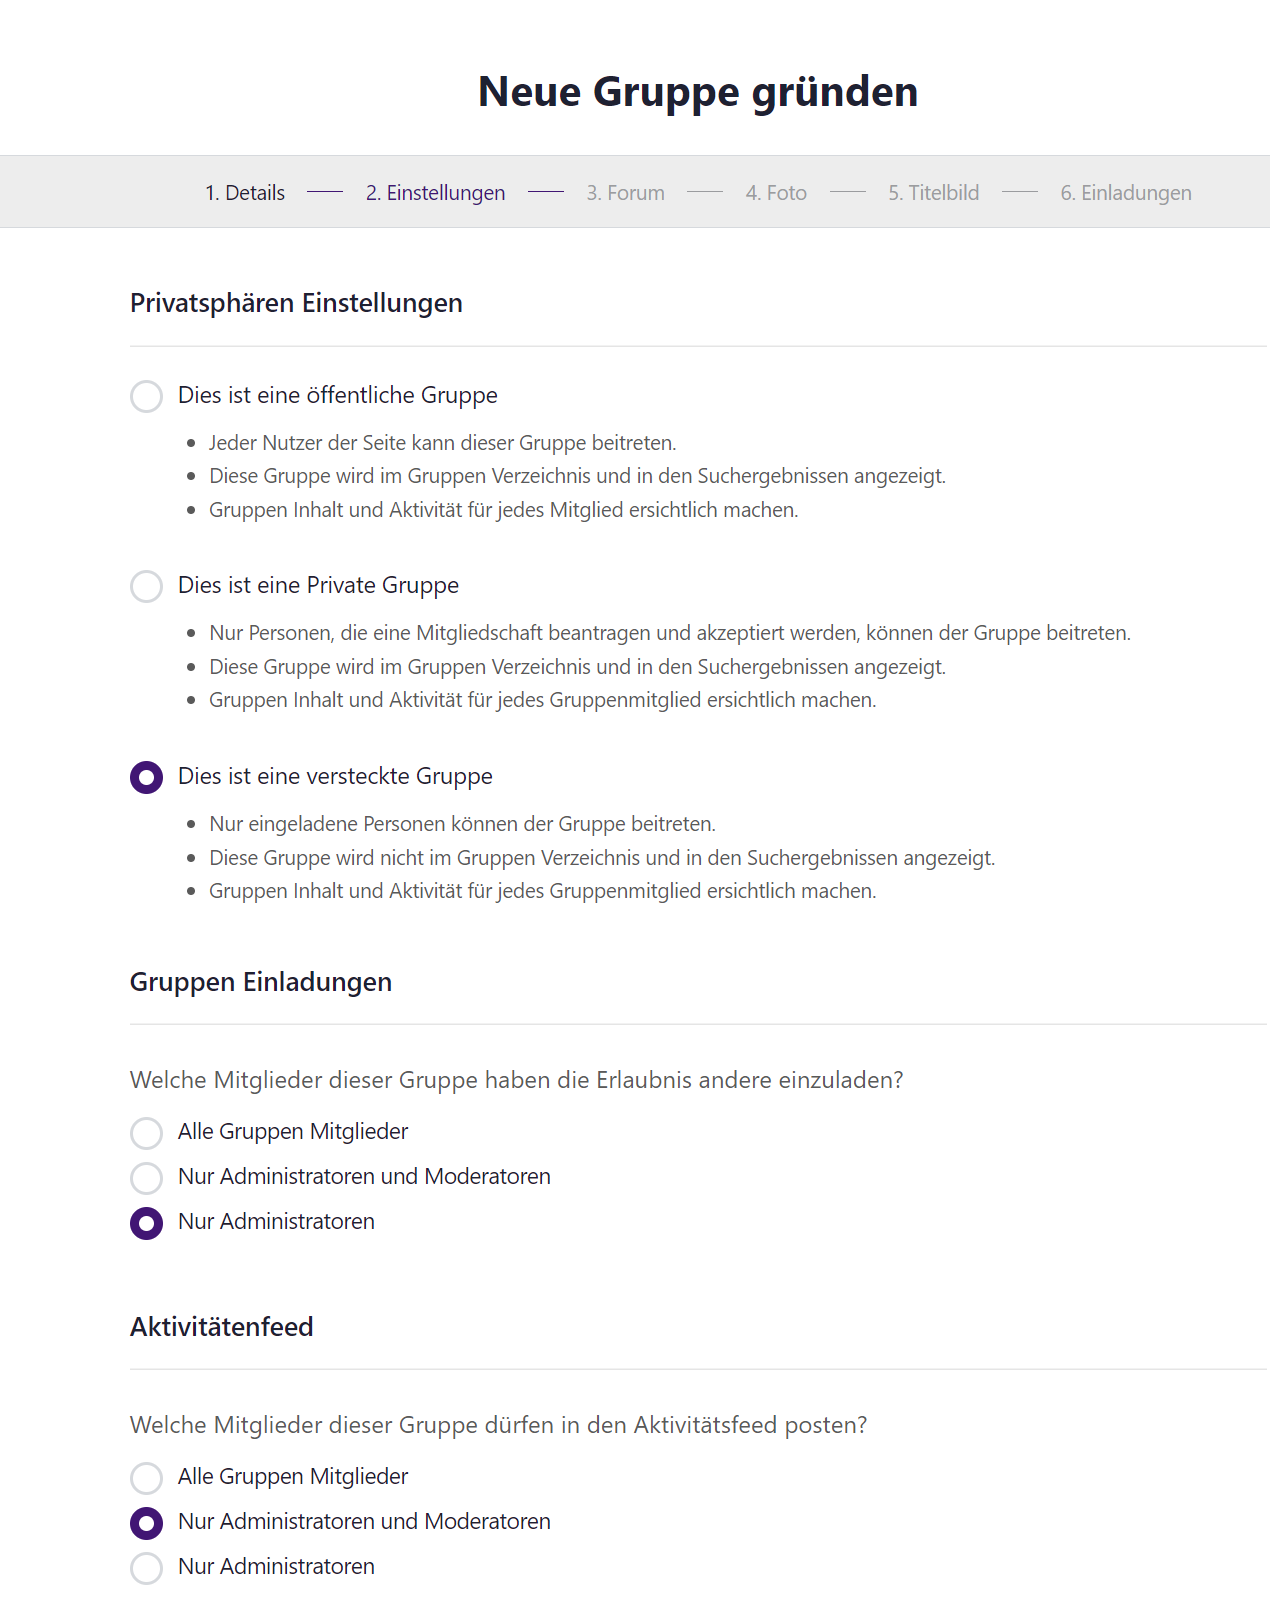
Task: Go to step 1. Details
Action: tap(245, 193)
